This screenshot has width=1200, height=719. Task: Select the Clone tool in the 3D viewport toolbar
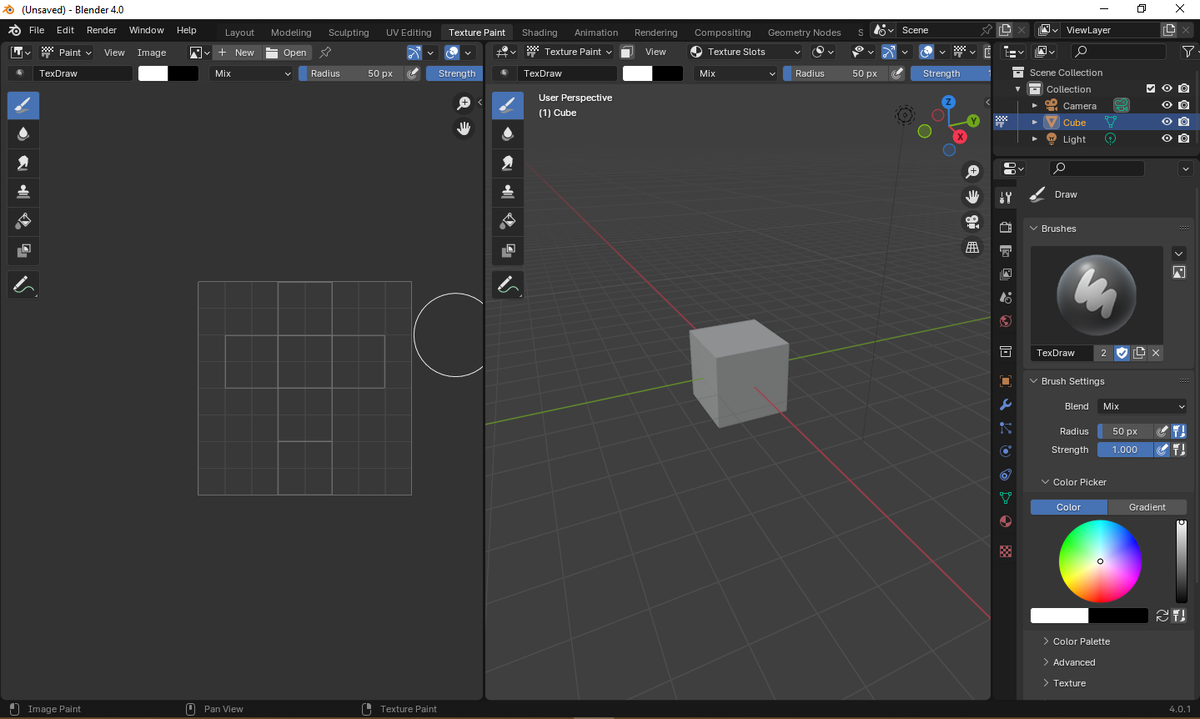click(508, 191)
